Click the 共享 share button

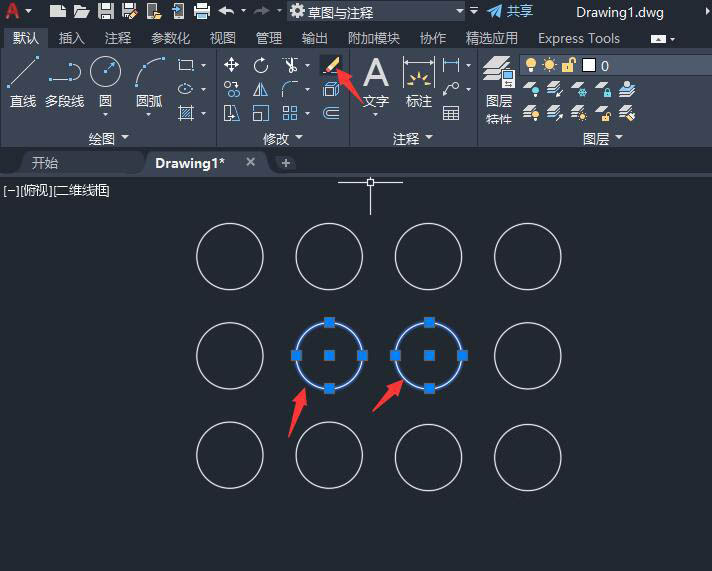[x=510, y=11]
